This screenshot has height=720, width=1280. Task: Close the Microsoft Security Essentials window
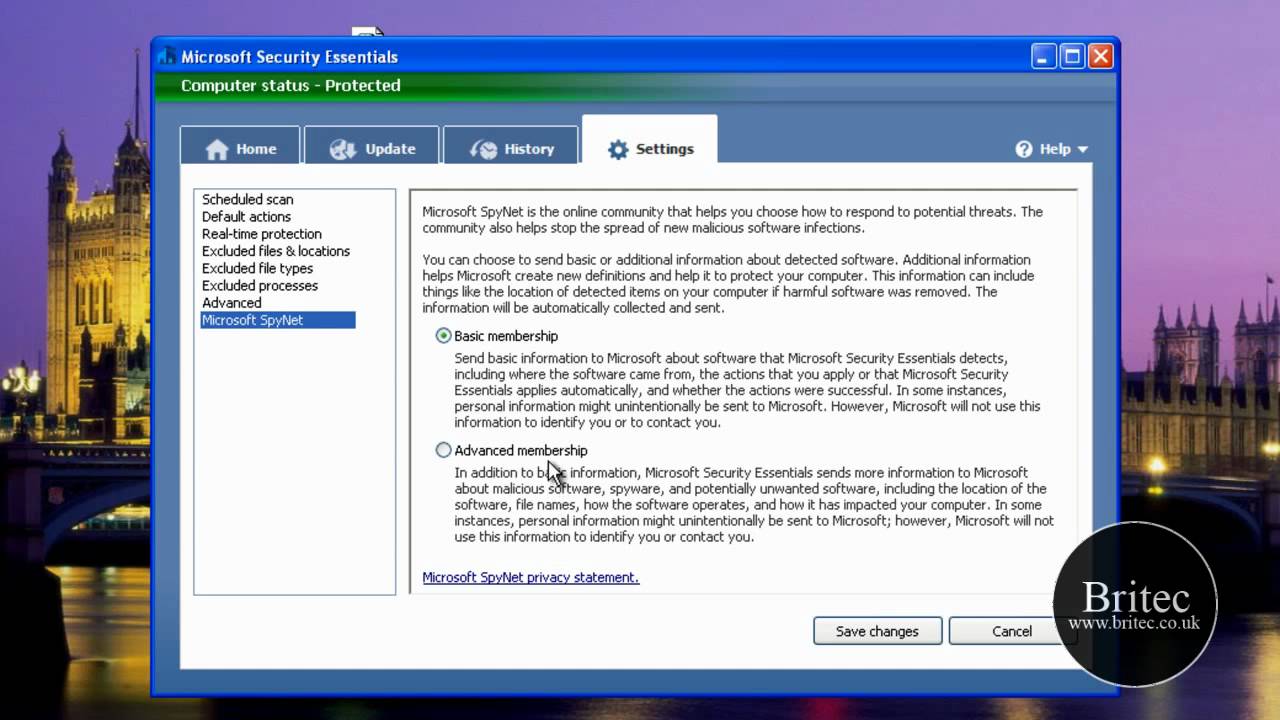tap(1100, 56)
